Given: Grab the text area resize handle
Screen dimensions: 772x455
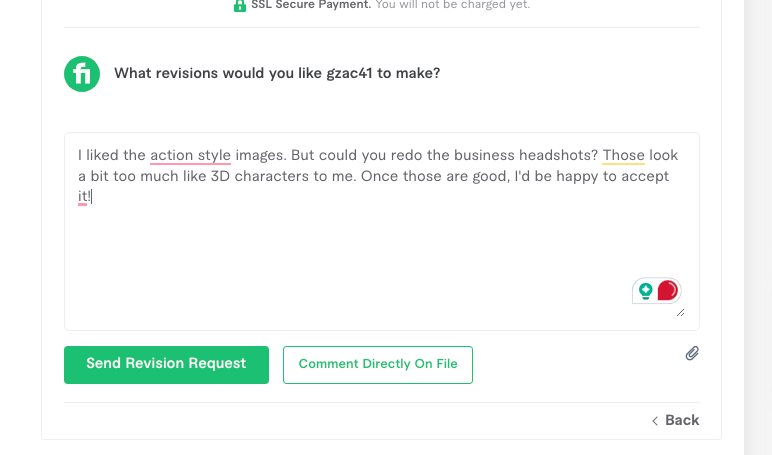Looking at the screenshot, I should [681, 312].
